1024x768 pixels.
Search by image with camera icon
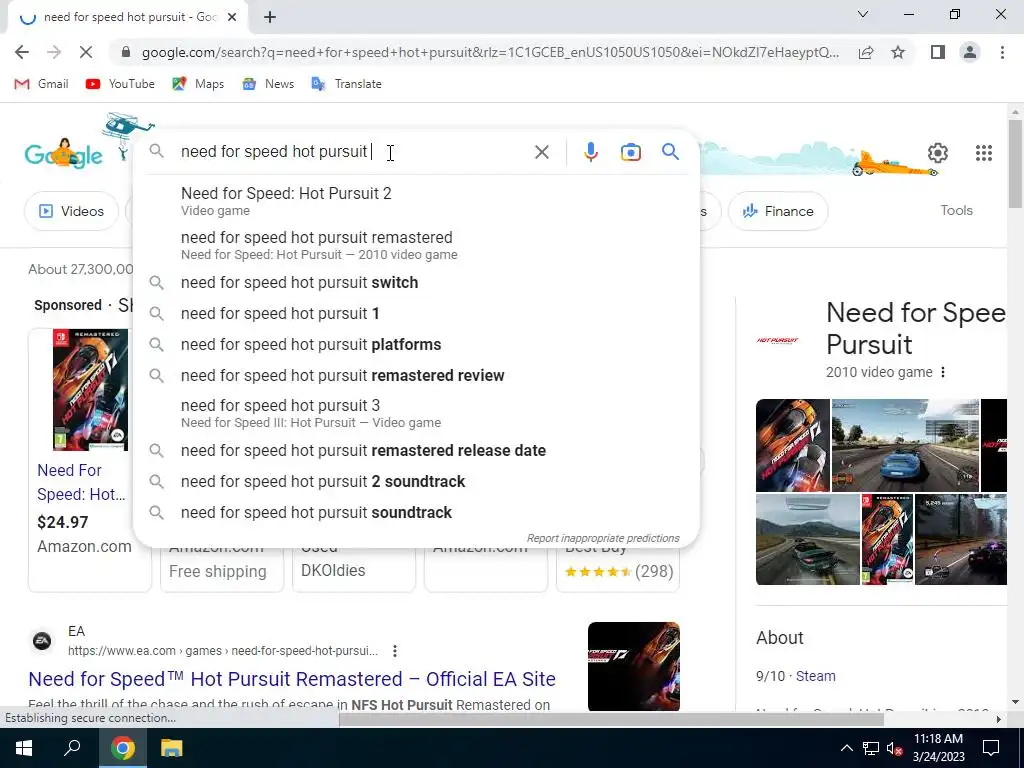(630, 152)
